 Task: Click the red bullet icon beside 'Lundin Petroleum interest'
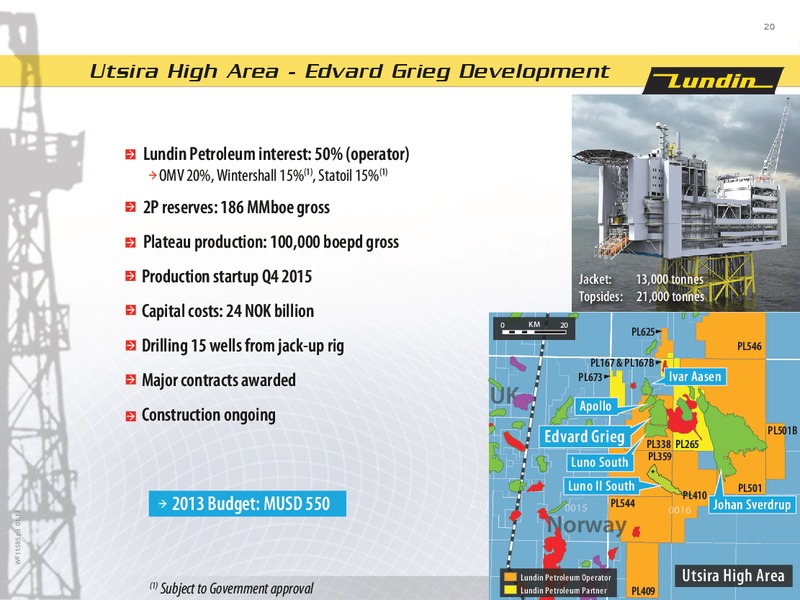click(131, 154)
